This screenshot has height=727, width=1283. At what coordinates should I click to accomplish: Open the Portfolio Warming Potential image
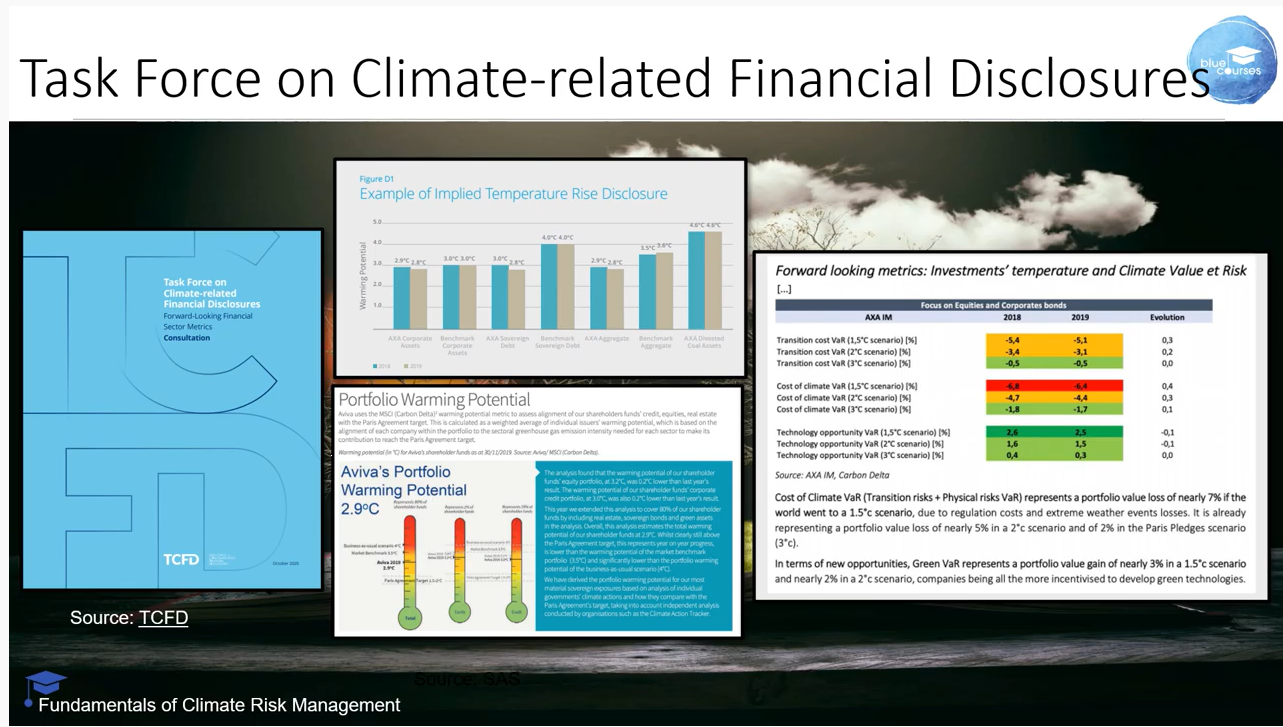coord(538,512)
